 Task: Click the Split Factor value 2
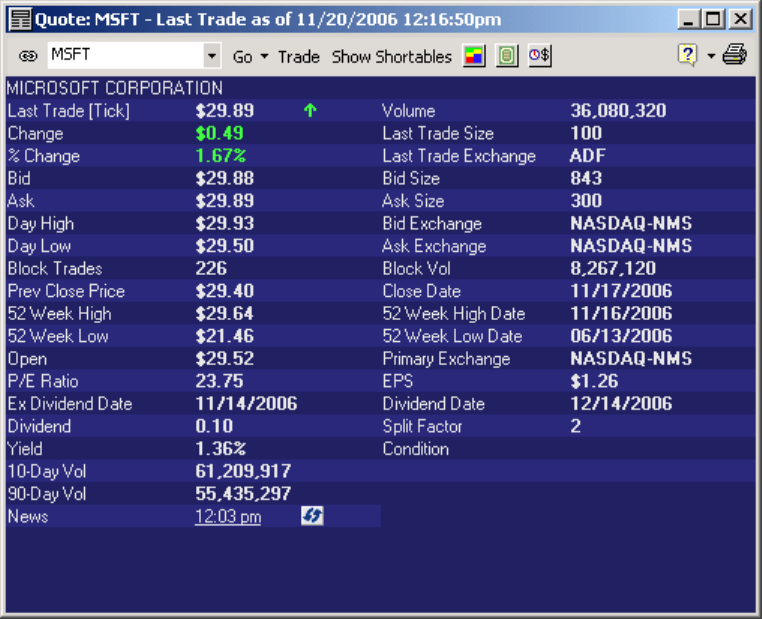(x=576, y=426)
